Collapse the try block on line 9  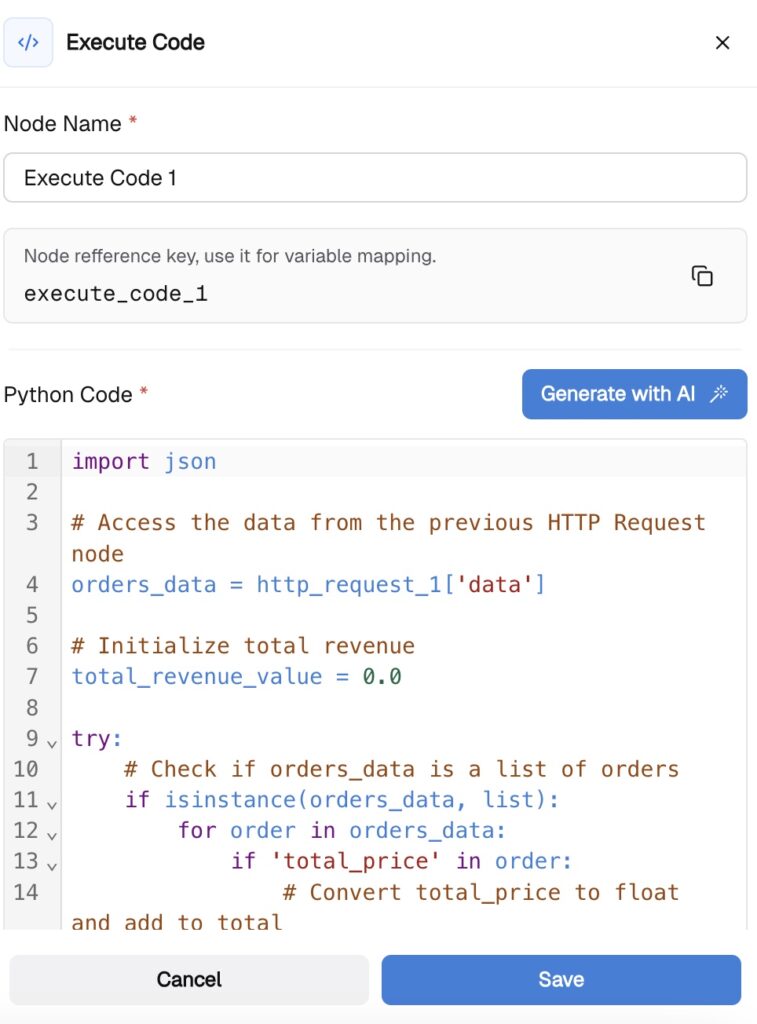51,741
